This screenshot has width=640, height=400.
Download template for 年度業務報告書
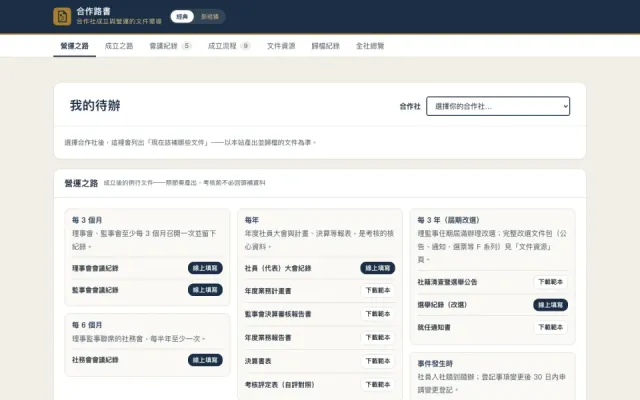(378, 338)
